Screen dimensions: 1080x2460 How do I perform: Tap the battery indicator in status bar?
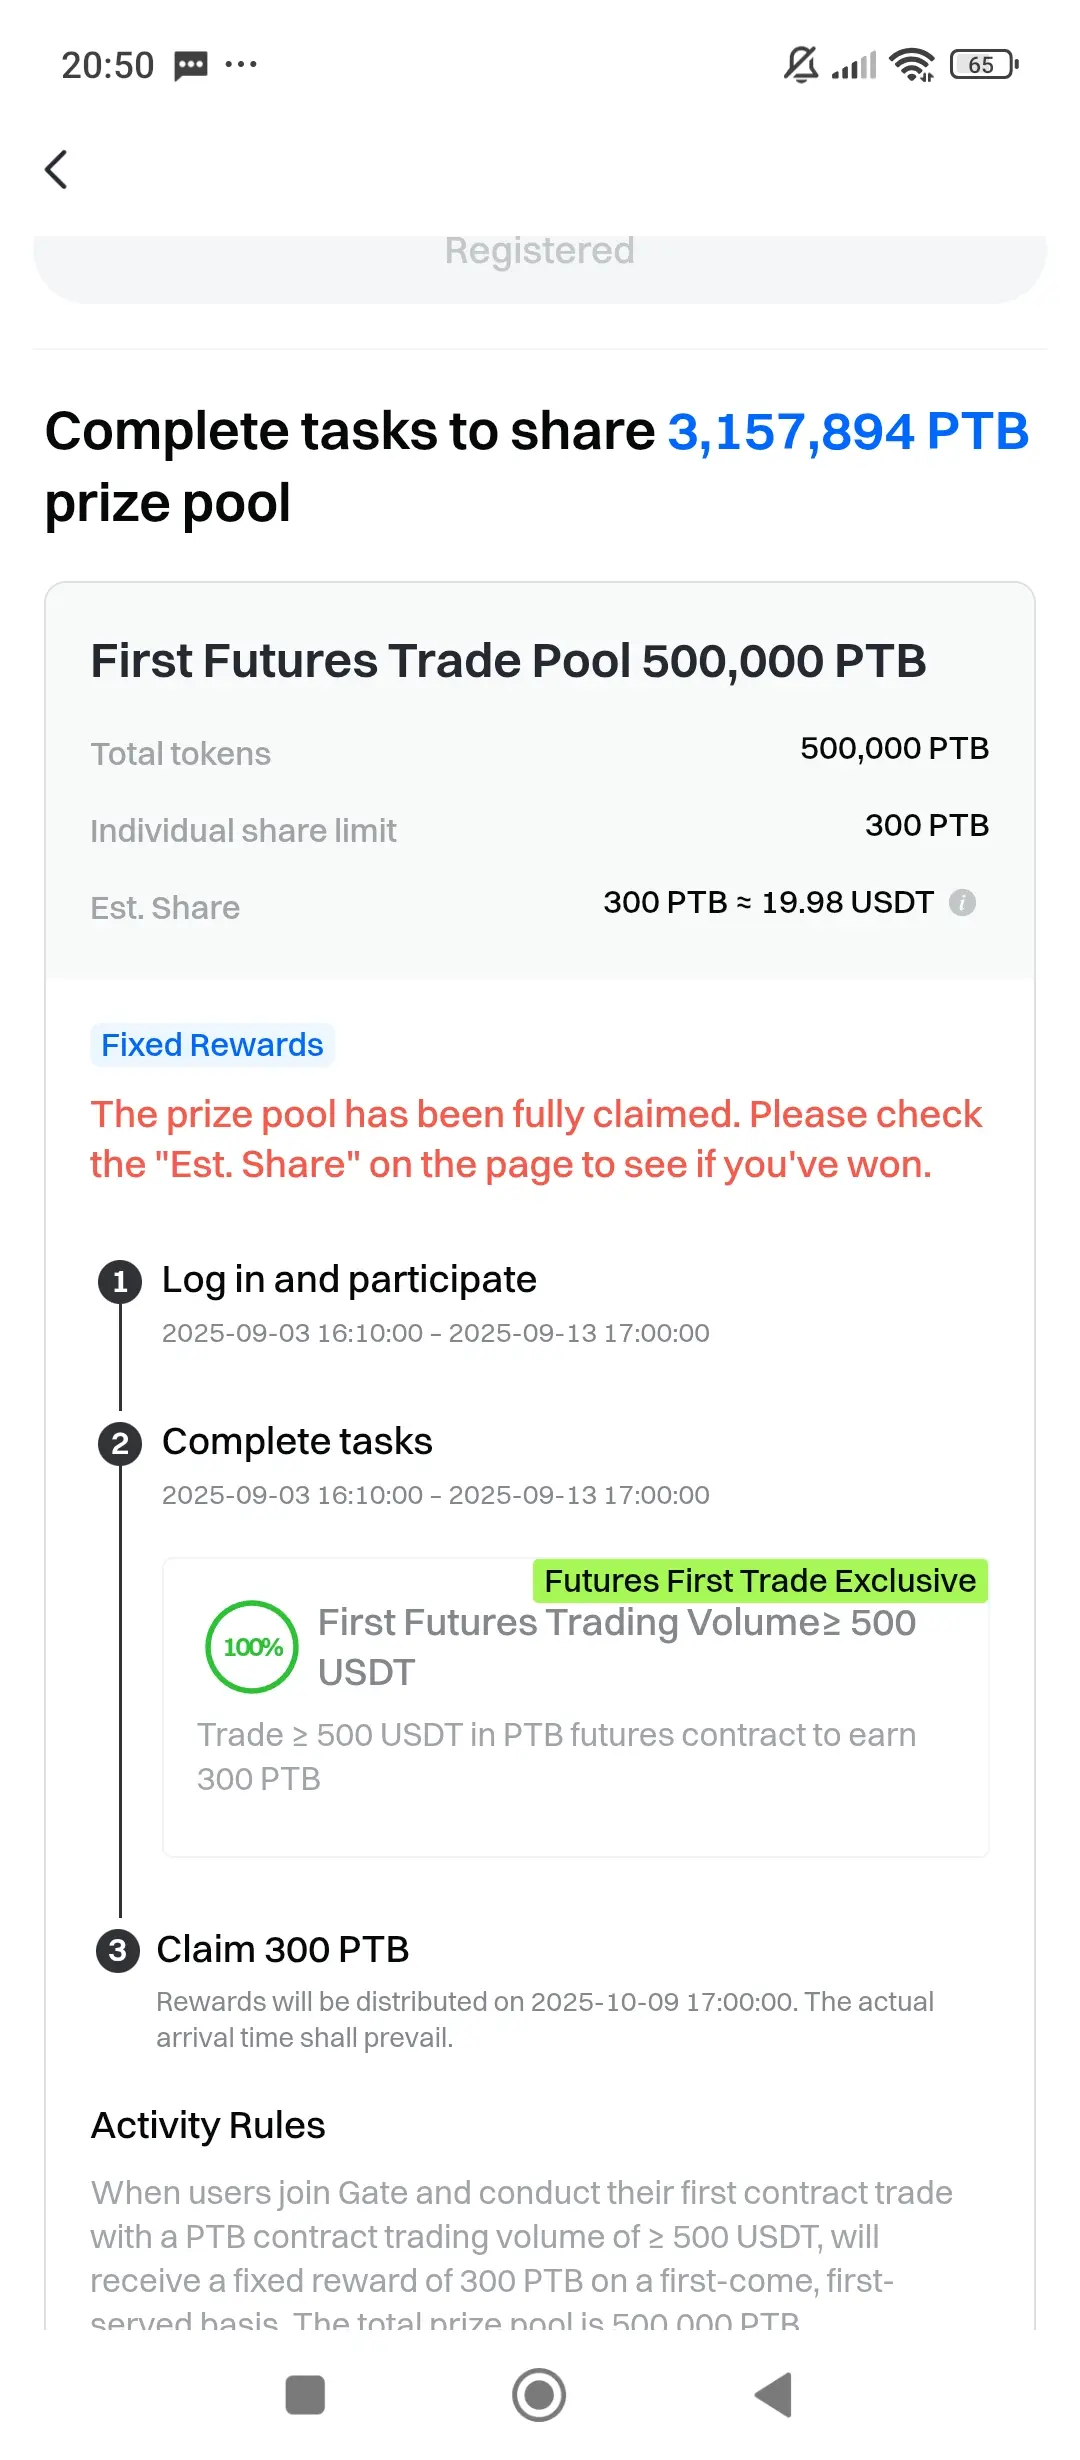pos(984,65)
